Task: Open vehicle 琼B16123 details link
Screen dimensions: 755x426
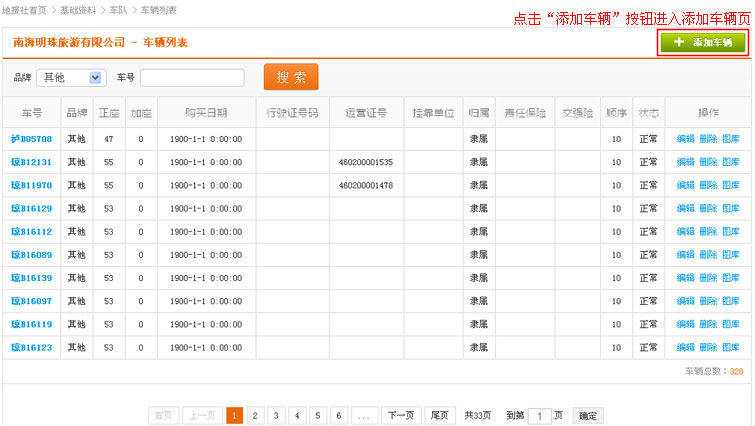Action: coord(31,347)
